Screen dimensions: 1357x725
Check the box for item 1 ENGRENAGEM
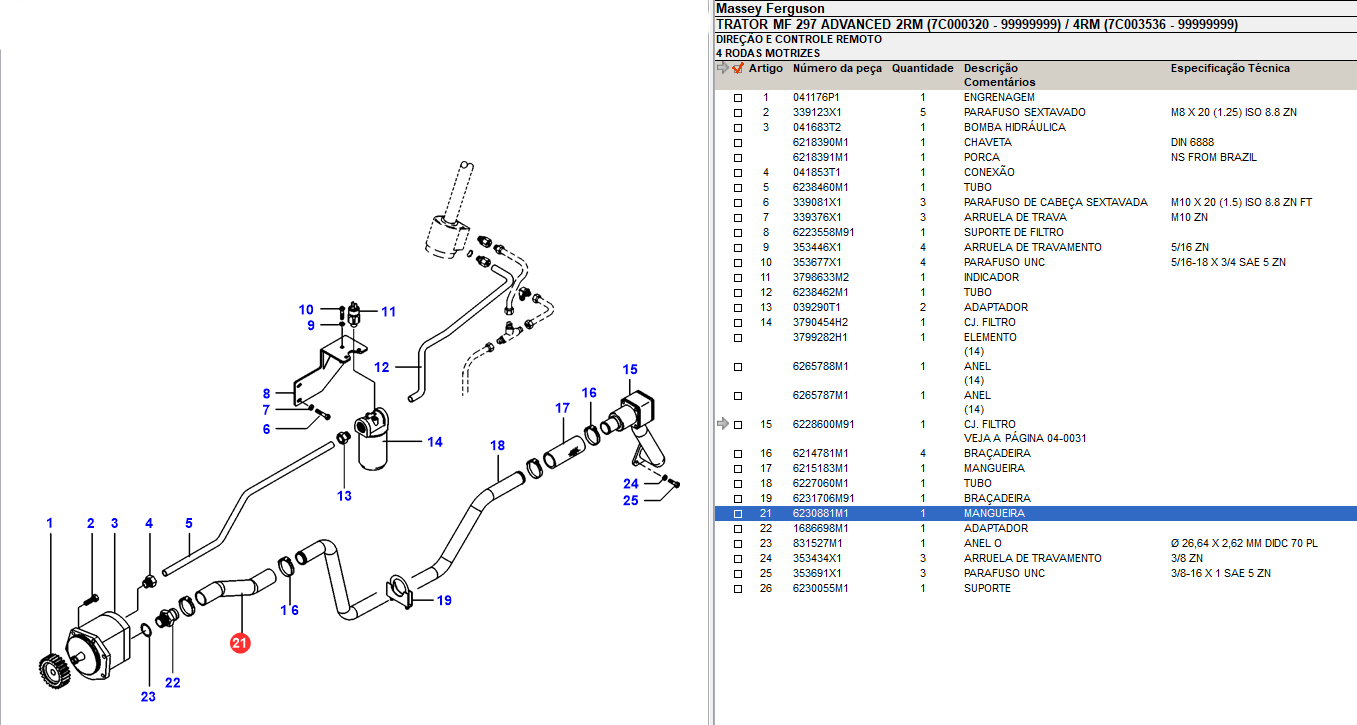(738, 98)
